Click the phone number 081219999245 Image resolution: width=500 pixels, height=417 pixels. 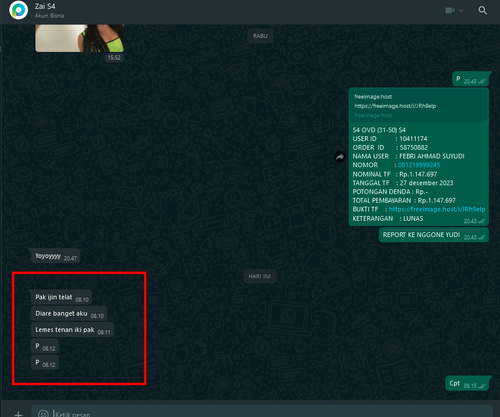[x=419, y=165]
